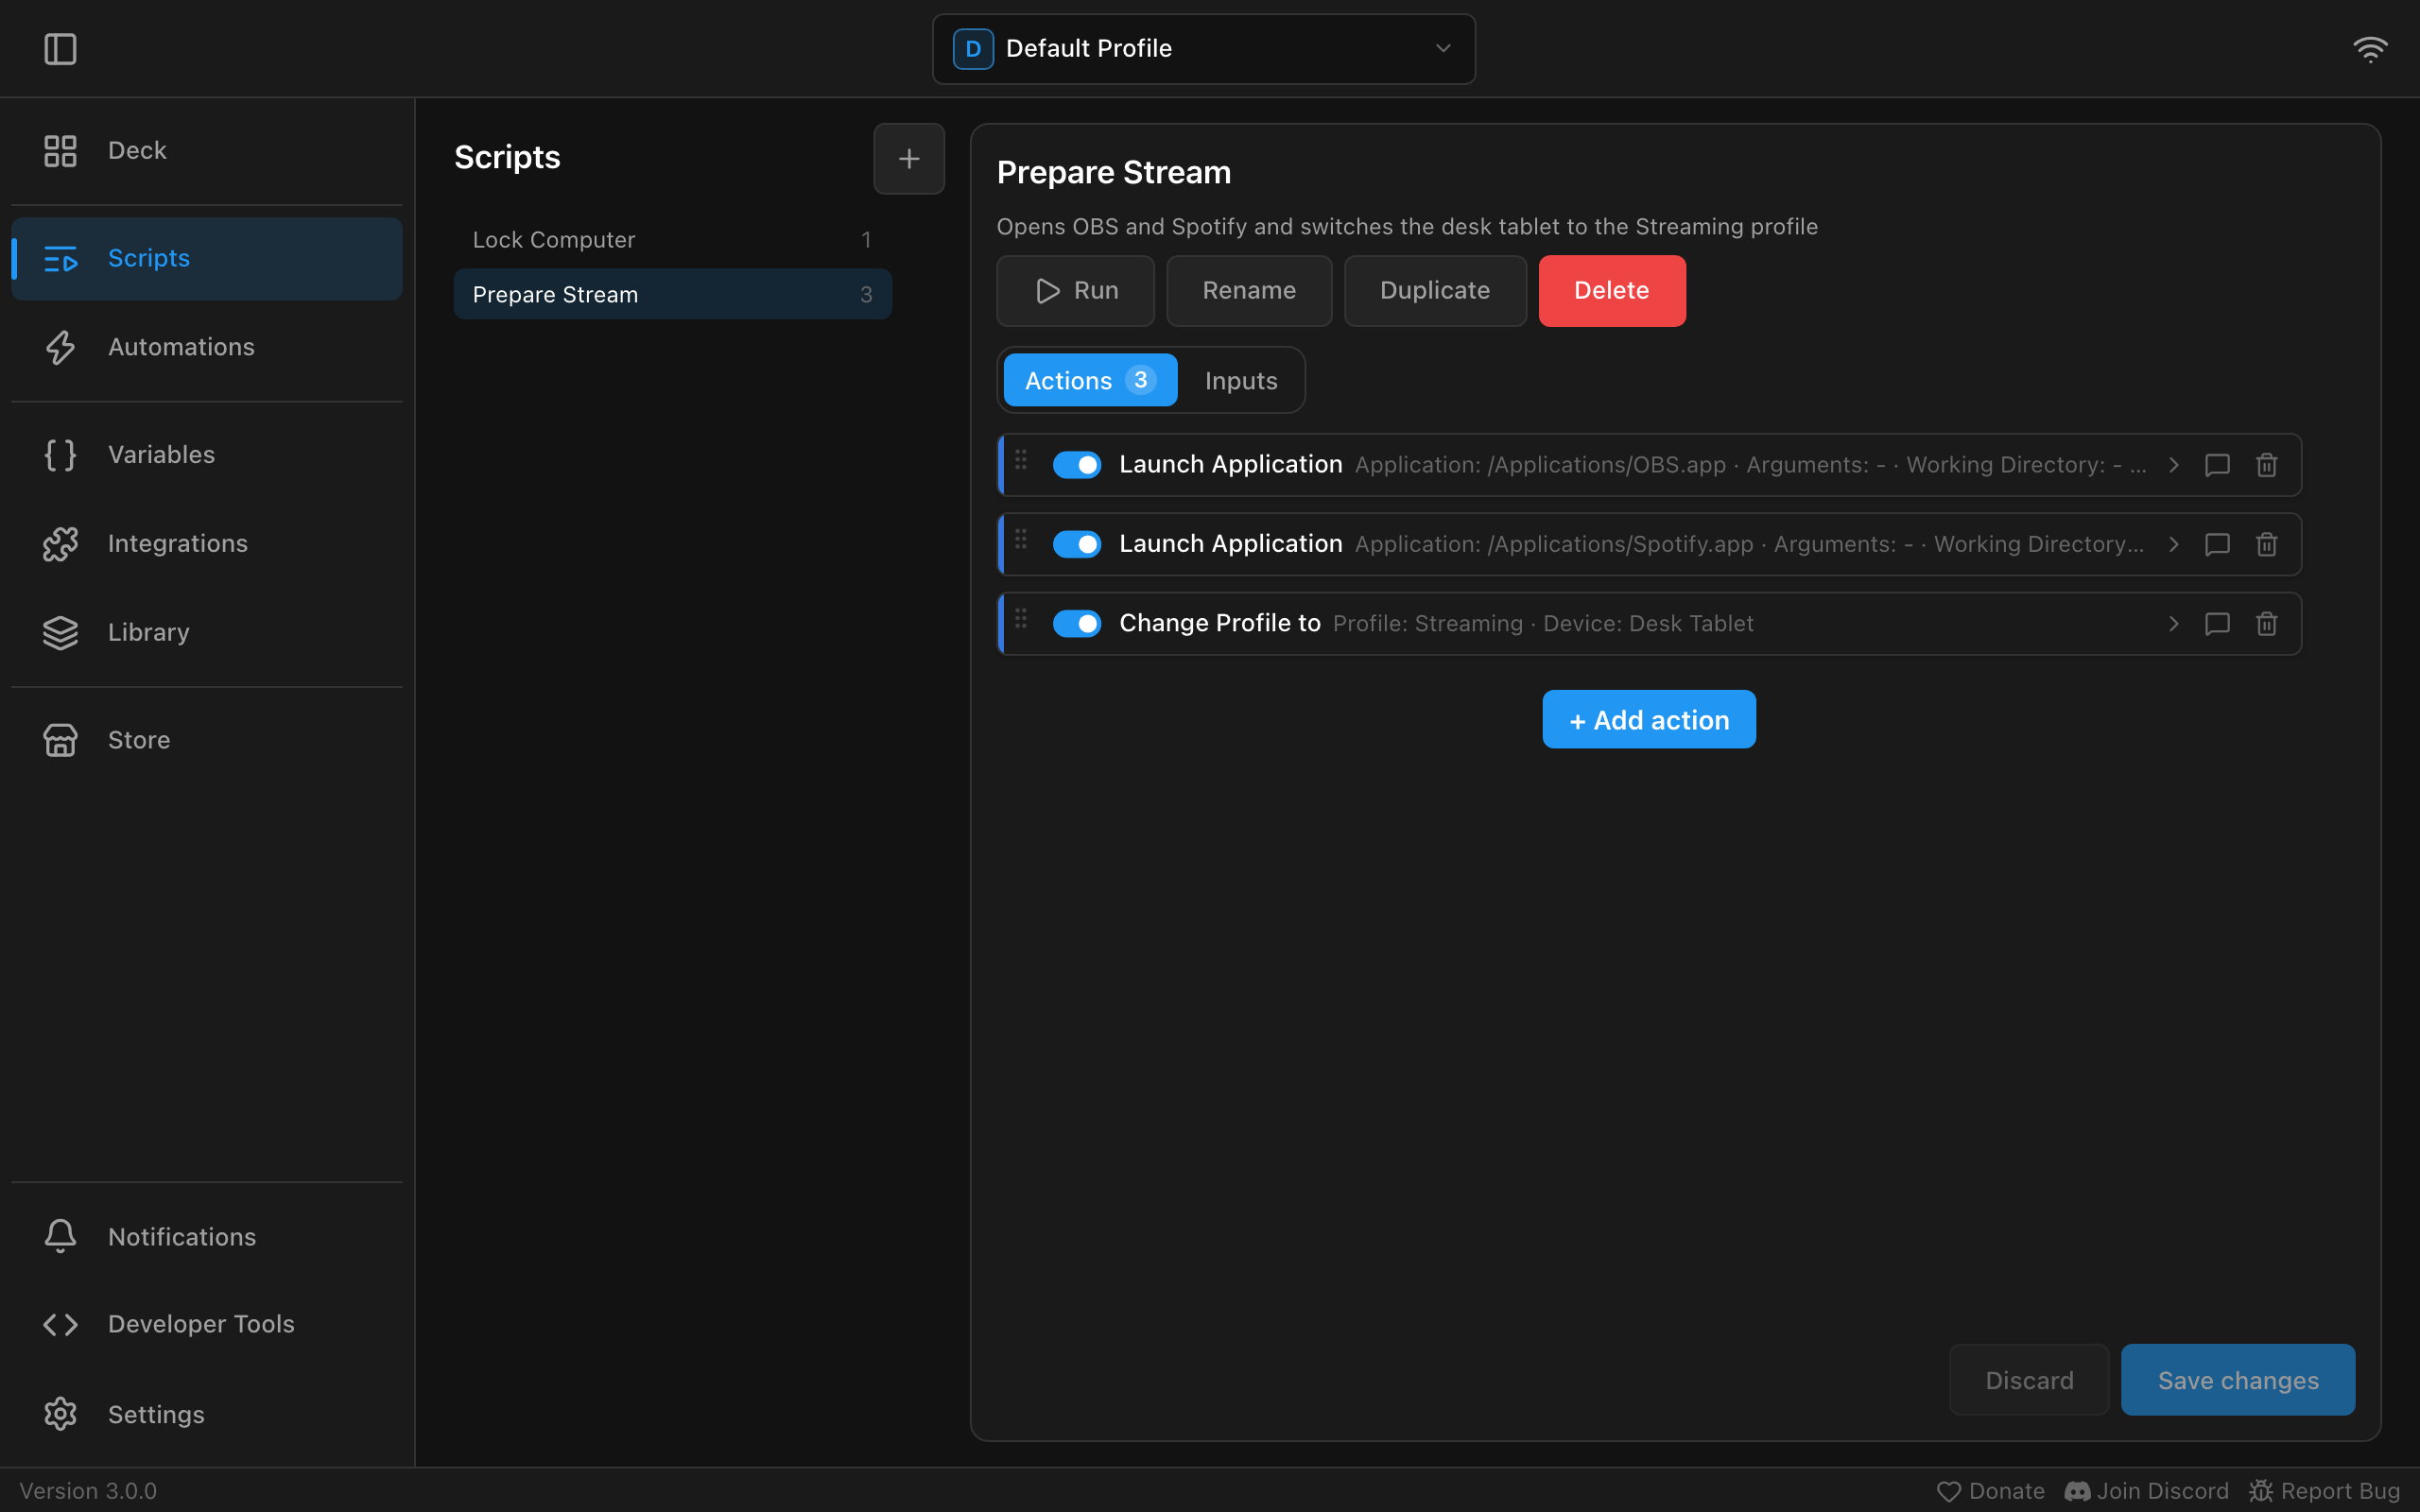This screenshot has height=1512, width=2420.
Task: Open the Integrations page
Action: pyautogui.click(x=207, y=544)
